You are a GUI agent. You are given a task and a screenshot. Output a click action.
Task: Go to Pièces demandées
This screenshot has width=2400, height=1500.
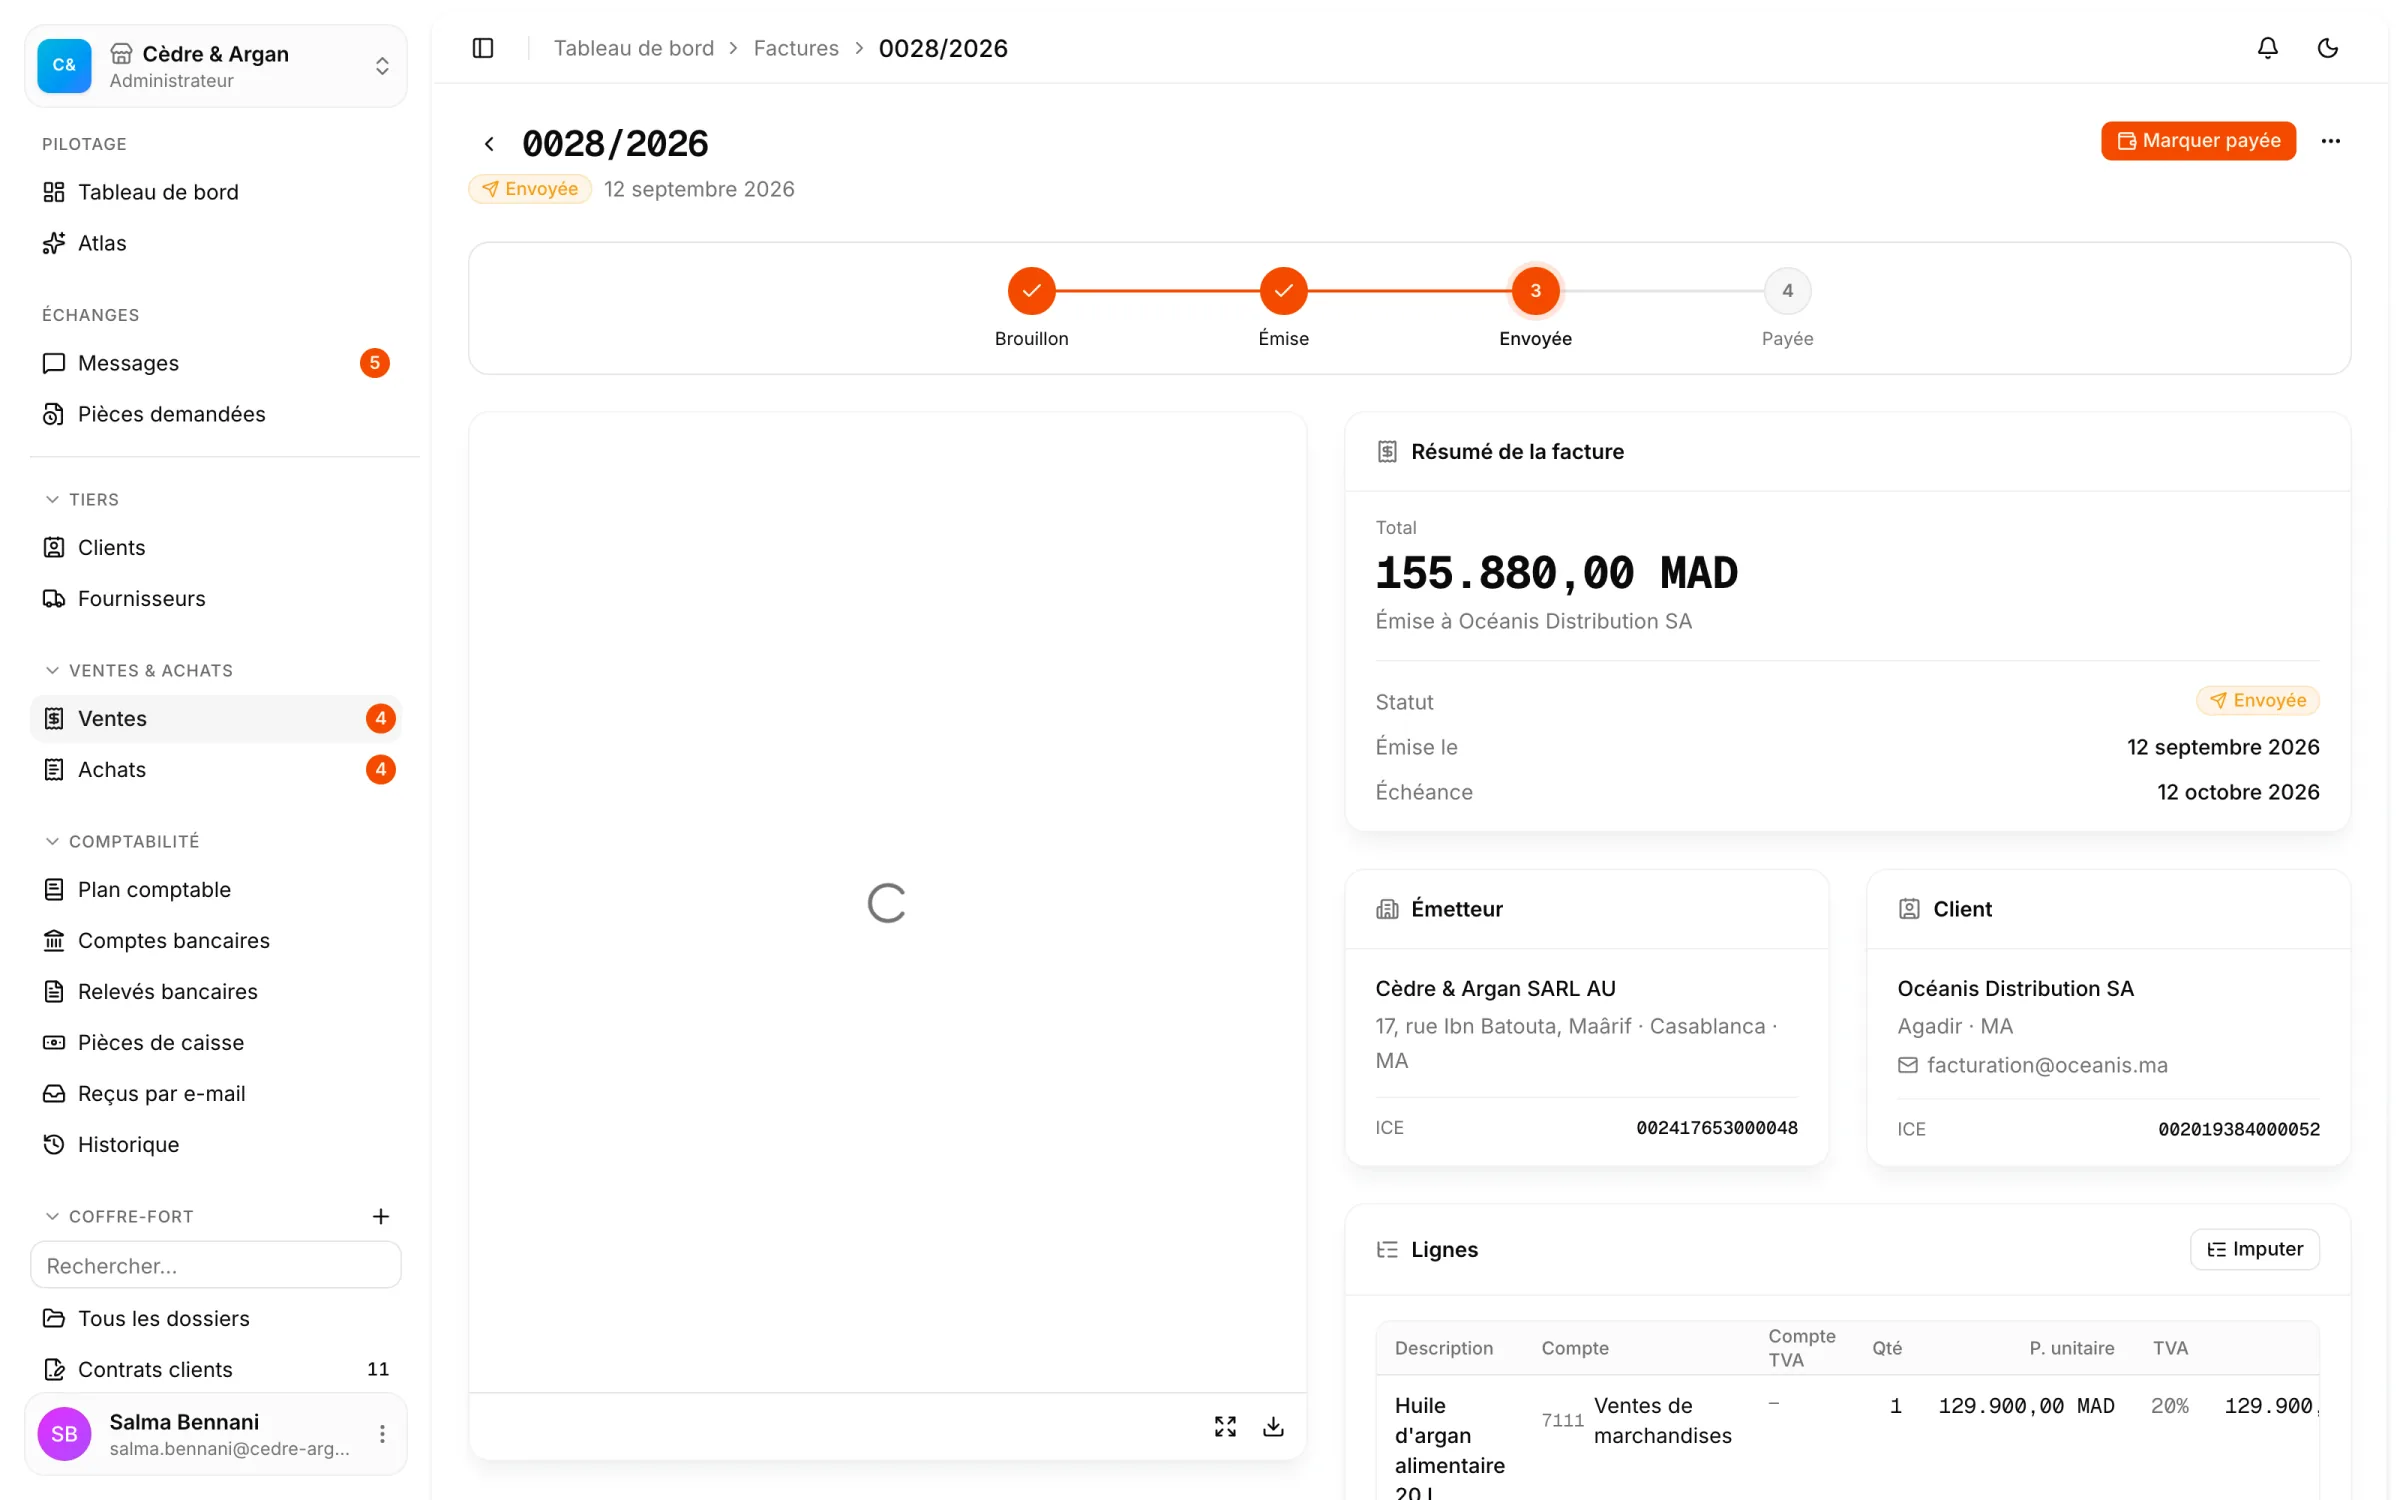(216, 414)
